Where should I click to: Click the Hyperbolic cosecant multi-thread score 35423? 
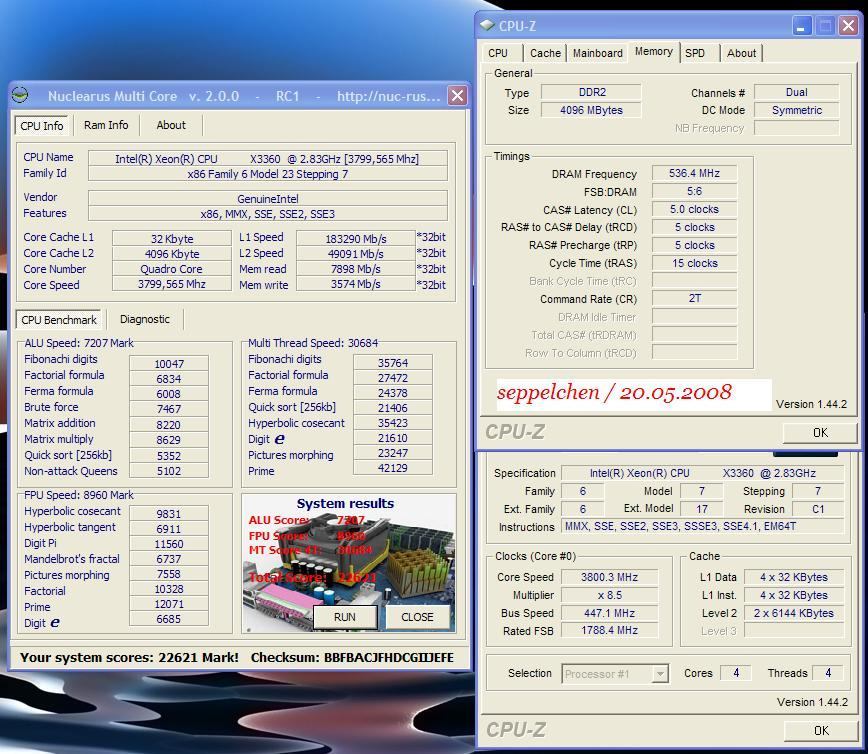pos(392,423)
